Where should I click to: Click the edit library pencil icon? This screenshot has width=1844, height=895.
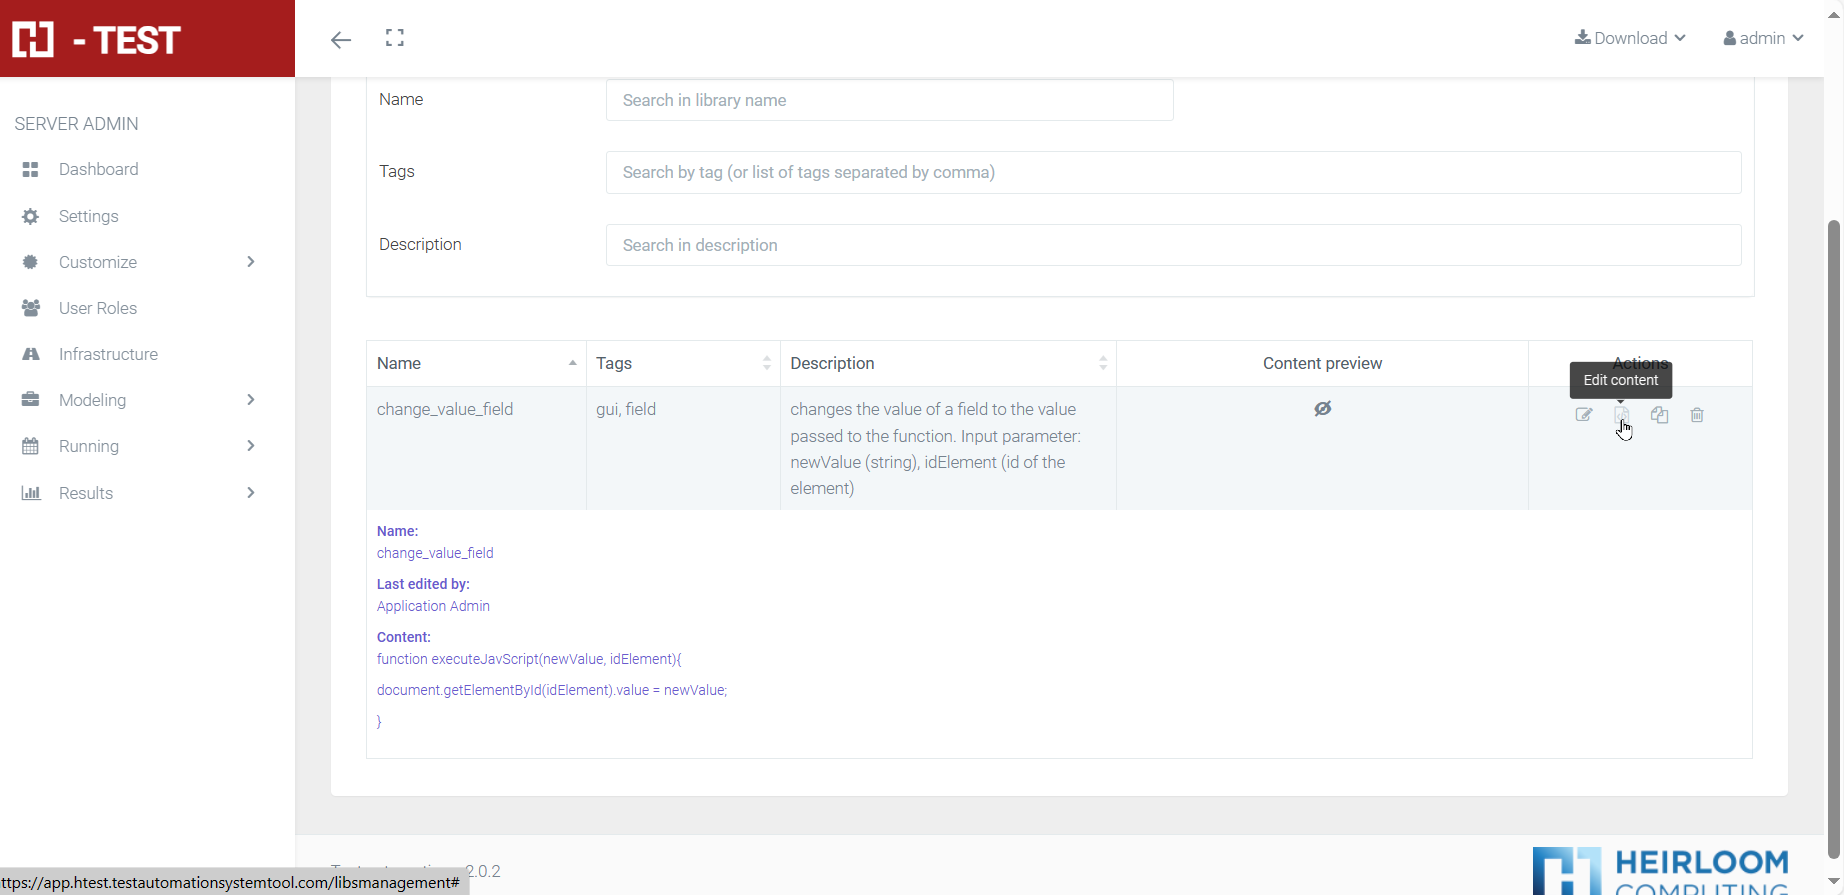point(1584,415)
